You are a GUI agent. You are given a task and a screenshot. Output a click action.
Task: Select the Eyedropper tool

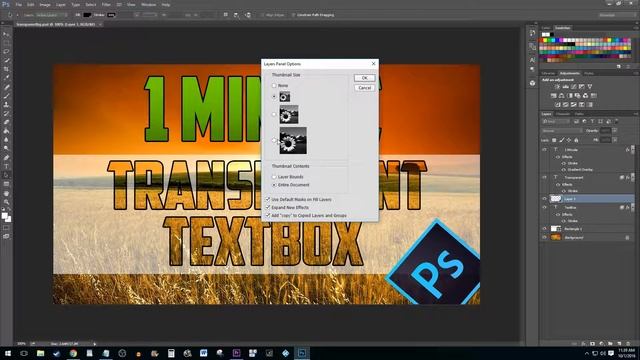click(6, 78)
